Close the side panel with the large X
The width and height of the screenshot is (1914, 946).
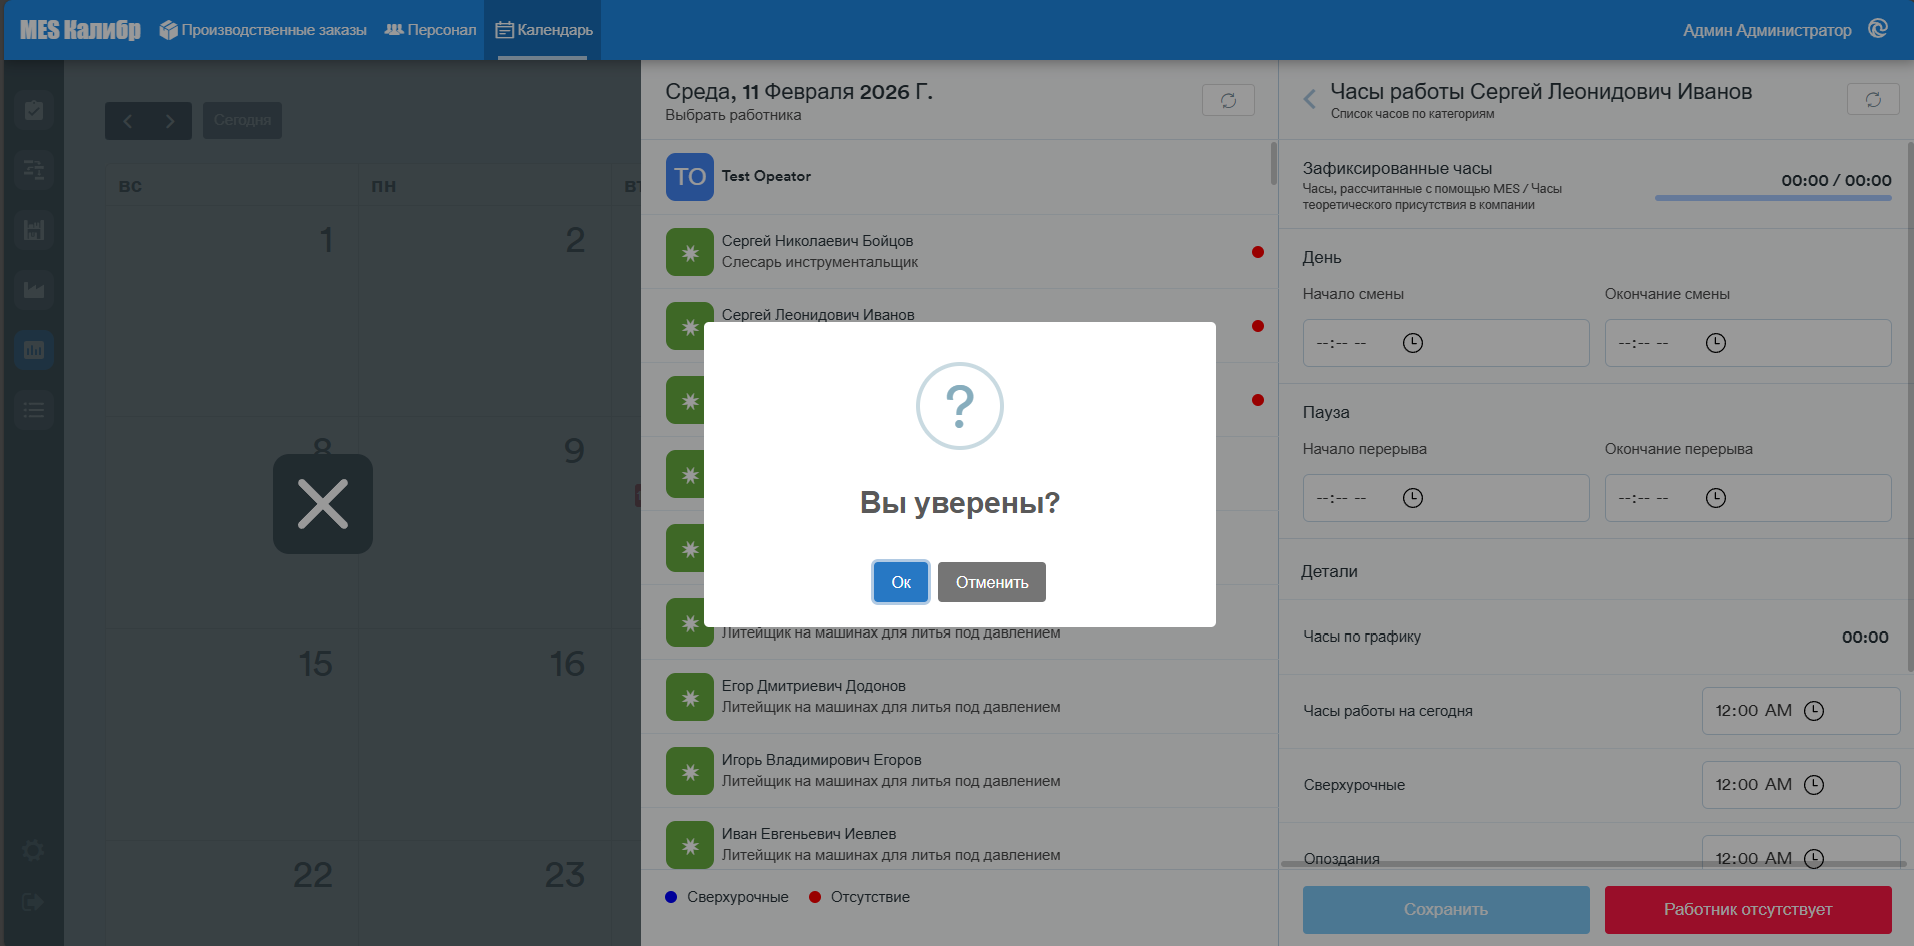[323, 504]
